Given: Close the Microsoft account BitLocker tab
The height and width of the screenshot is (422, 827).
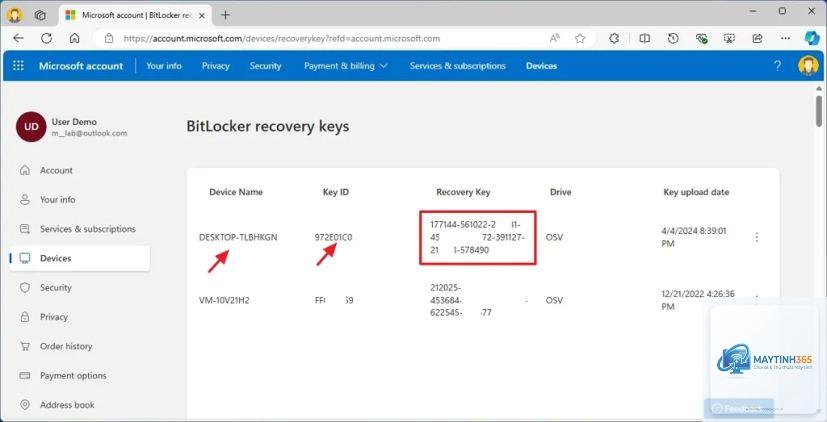Looking at the screenshot, I should [x=202, y=15].
